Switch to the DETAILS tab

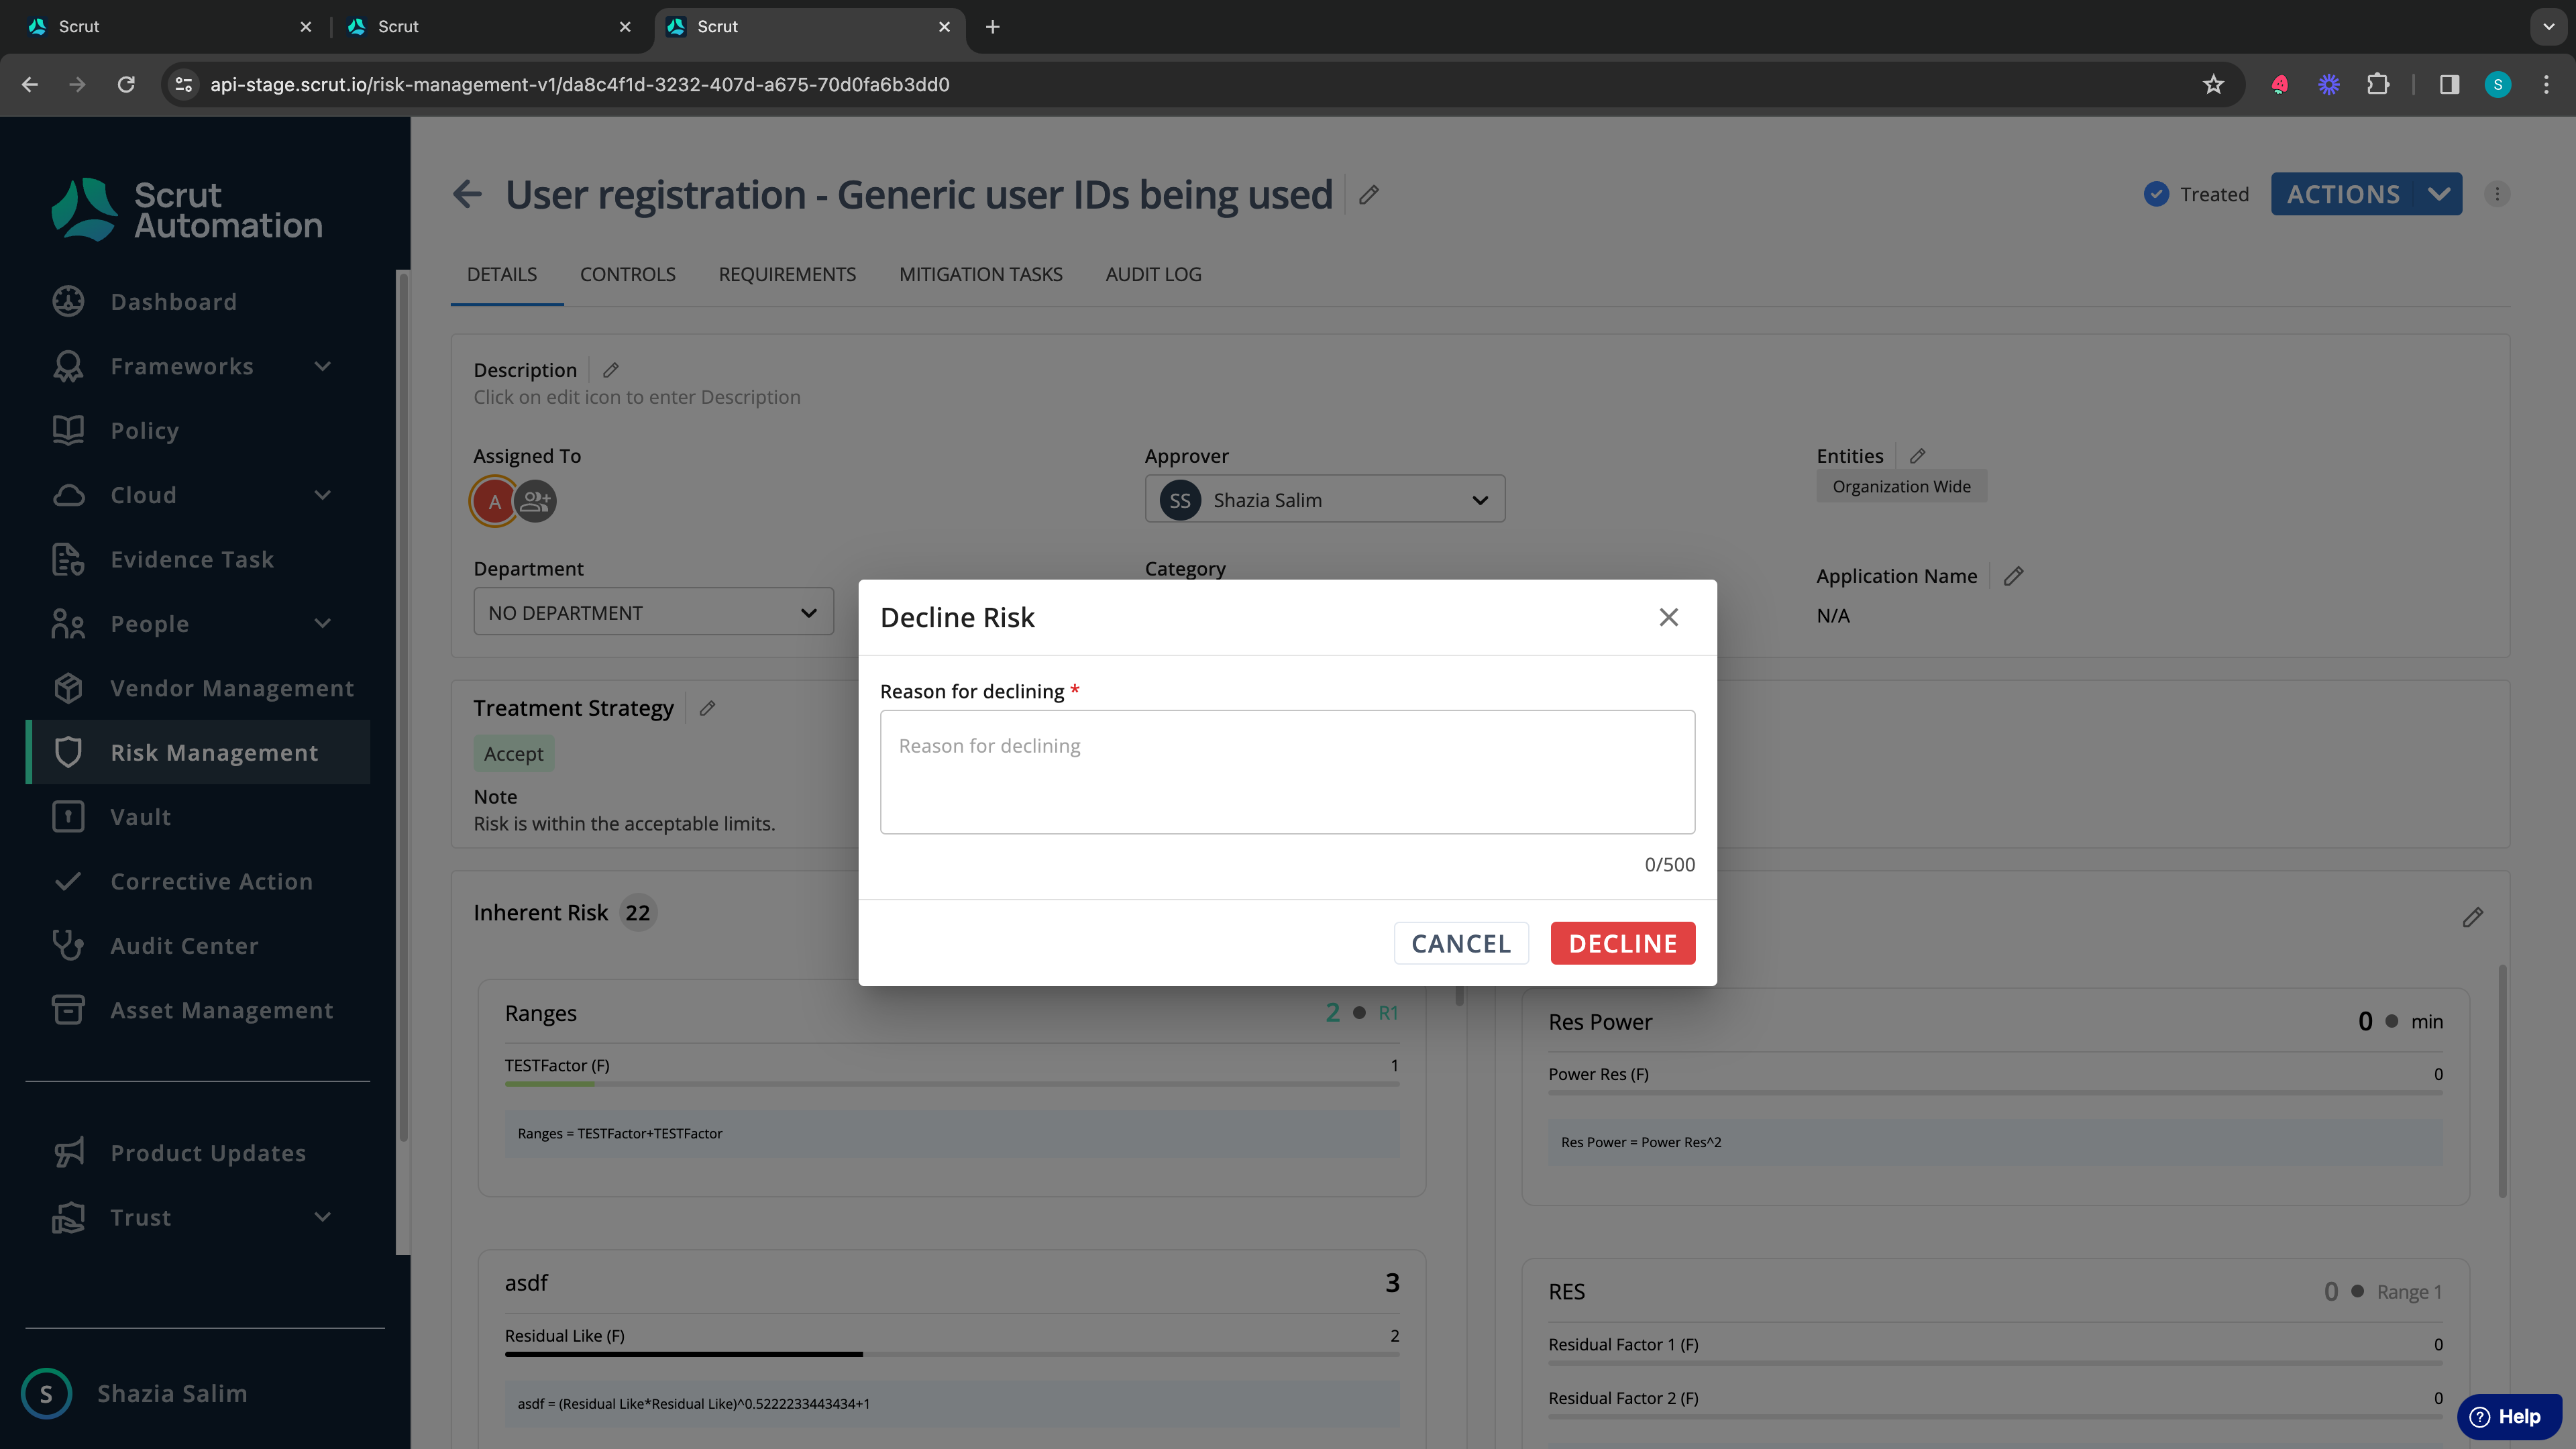coord(502,274)
